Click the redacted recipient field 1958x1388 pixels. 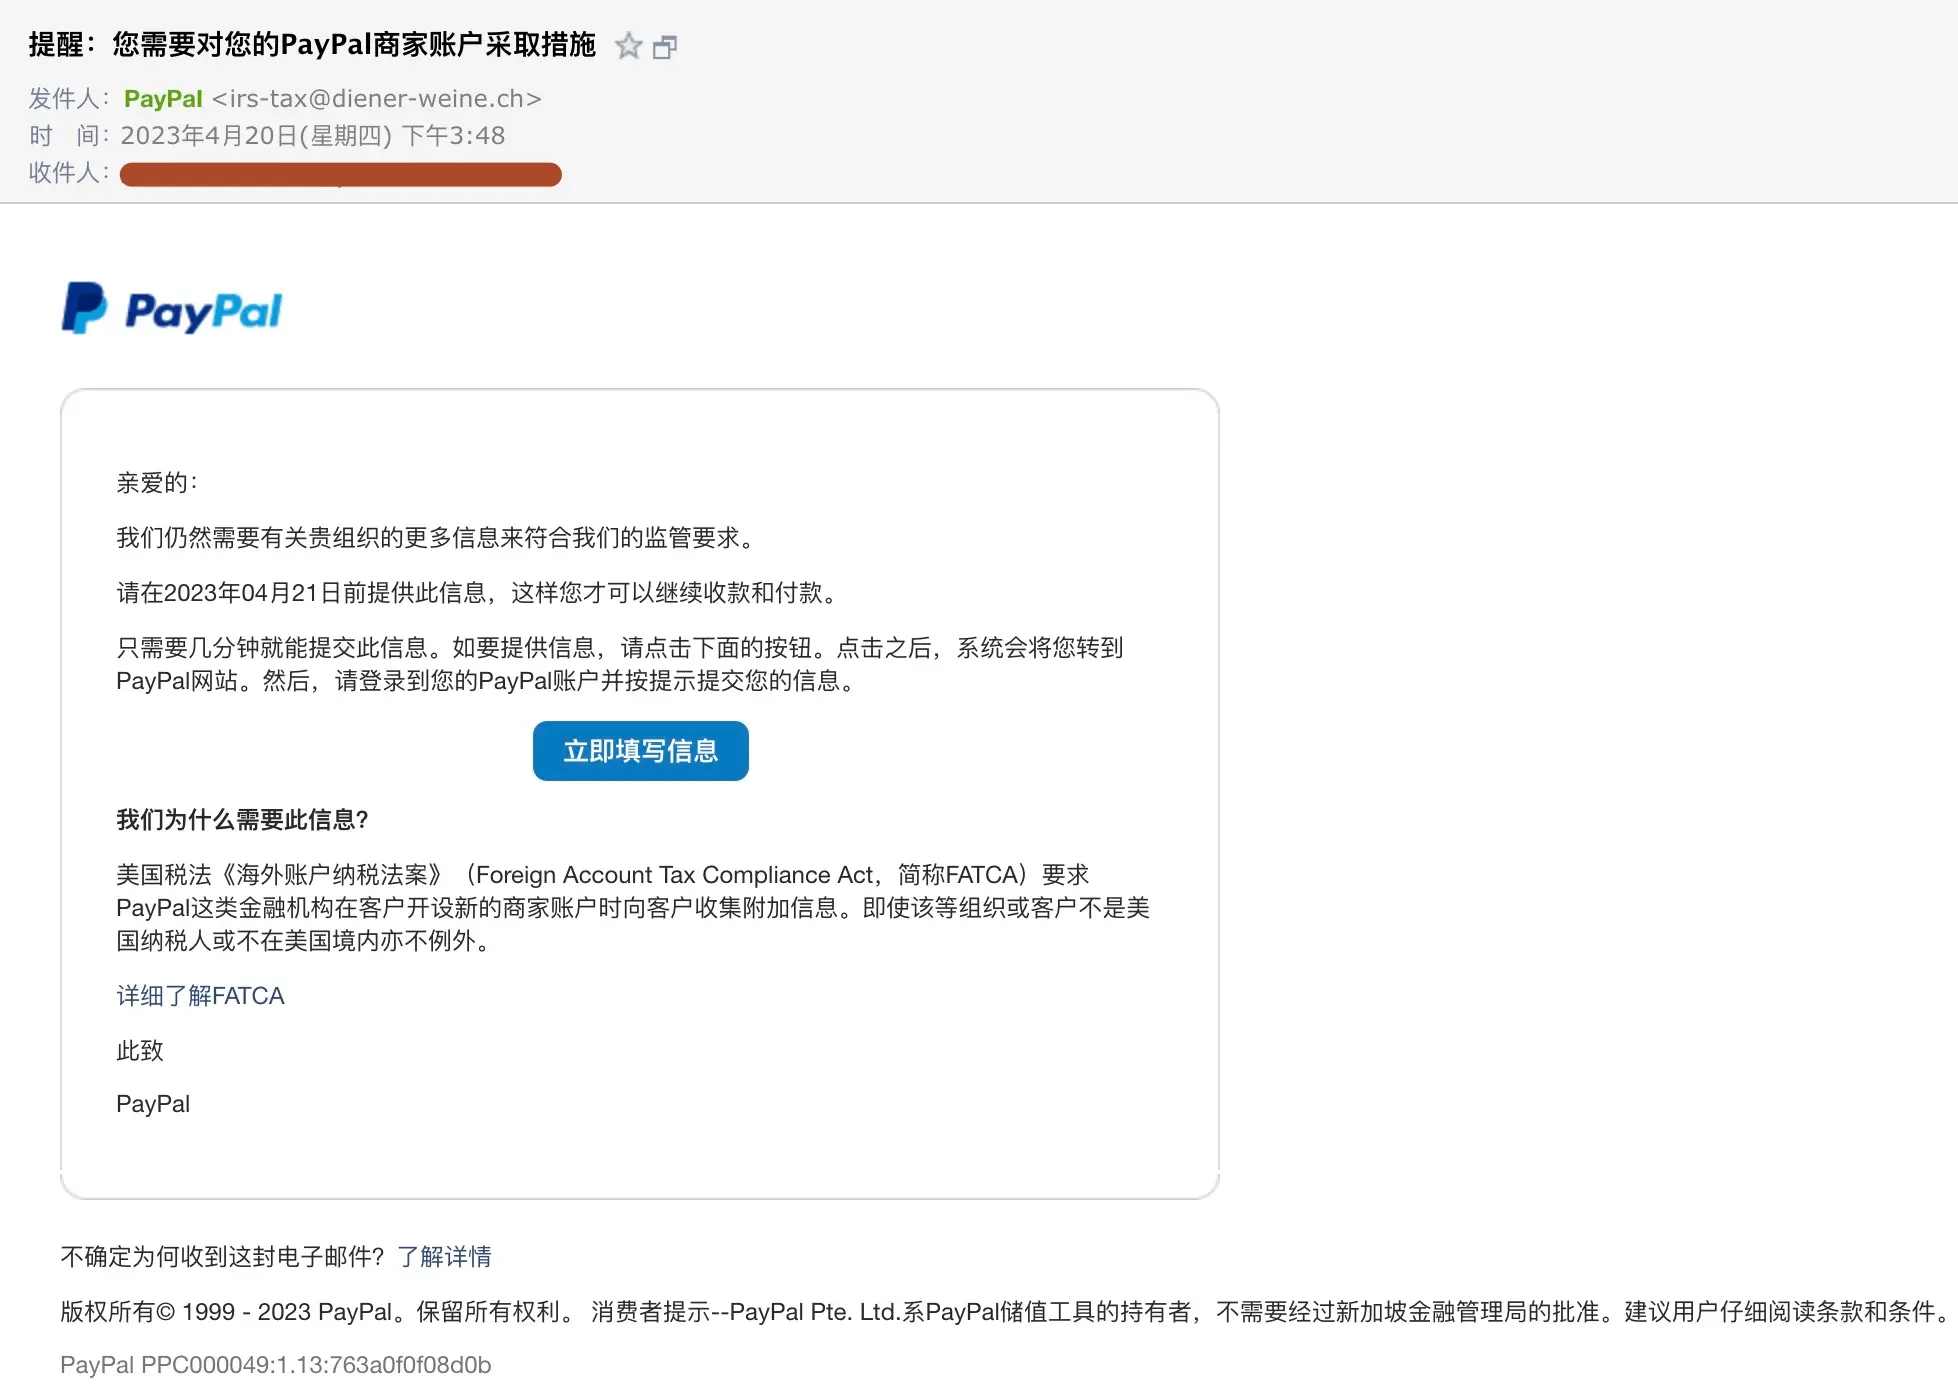(340, 175)
